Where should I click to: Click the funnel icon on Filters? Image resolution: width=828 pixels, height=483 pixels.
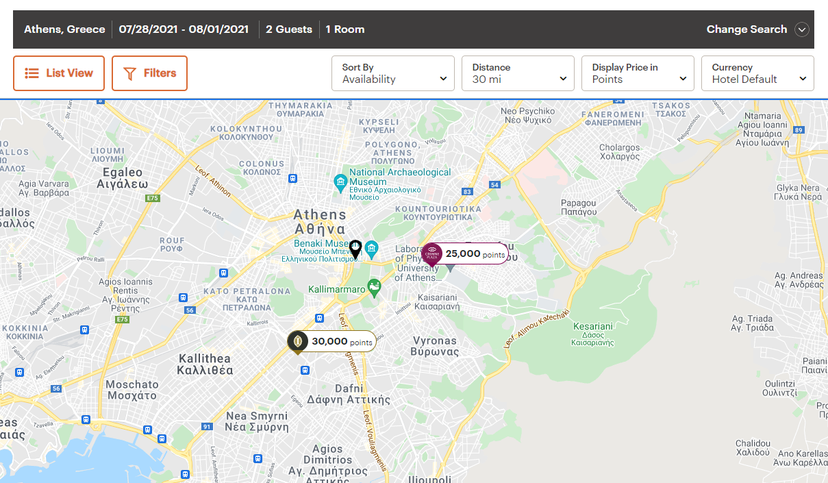pos(130,73)
